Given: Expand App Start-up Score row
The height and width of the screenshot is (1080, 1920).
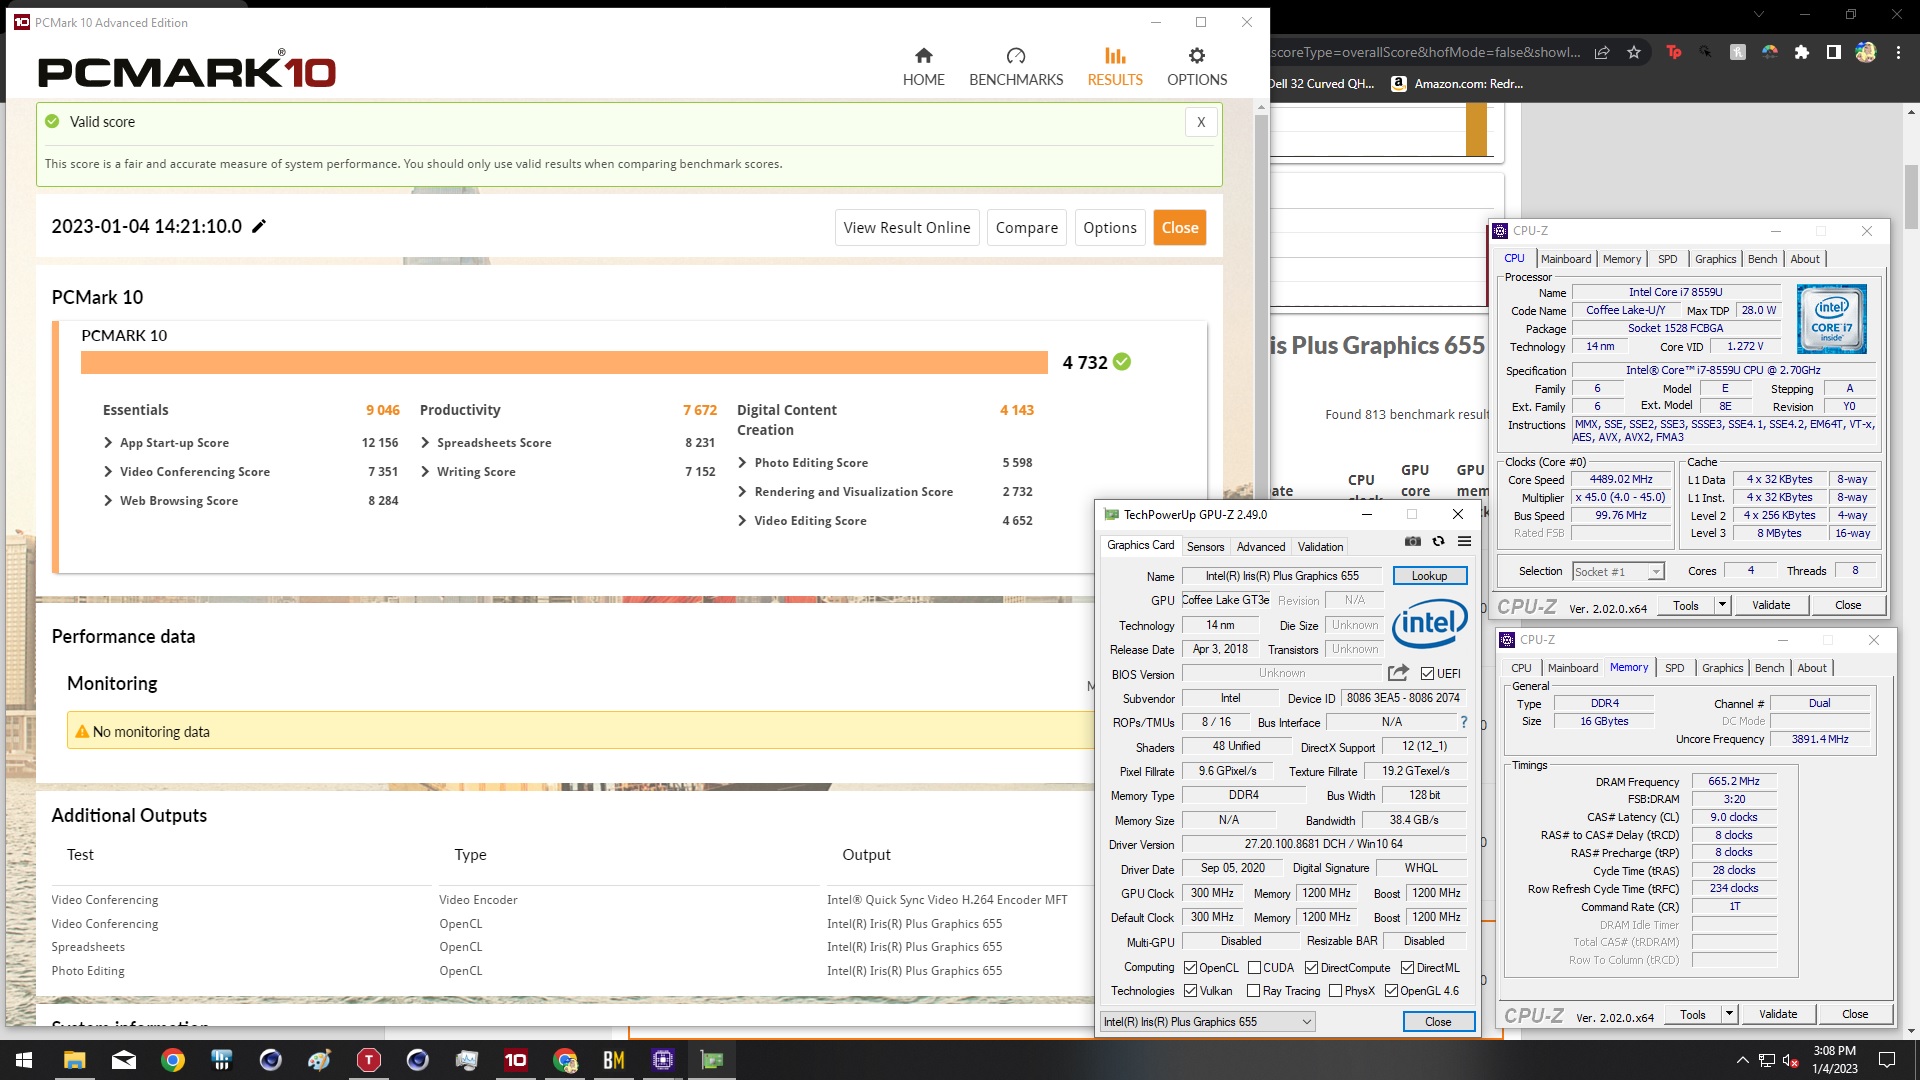Looking at the screenshot, I should pyautogui.click(x=108, y=442).
